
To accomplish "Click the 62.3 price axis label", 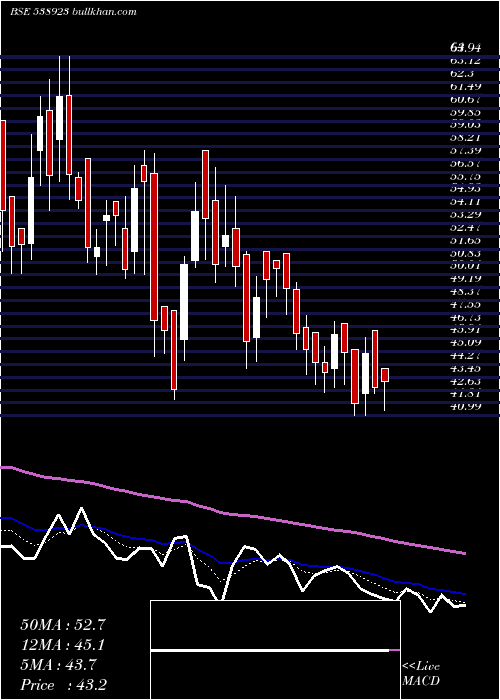I will tap(461, 73).
